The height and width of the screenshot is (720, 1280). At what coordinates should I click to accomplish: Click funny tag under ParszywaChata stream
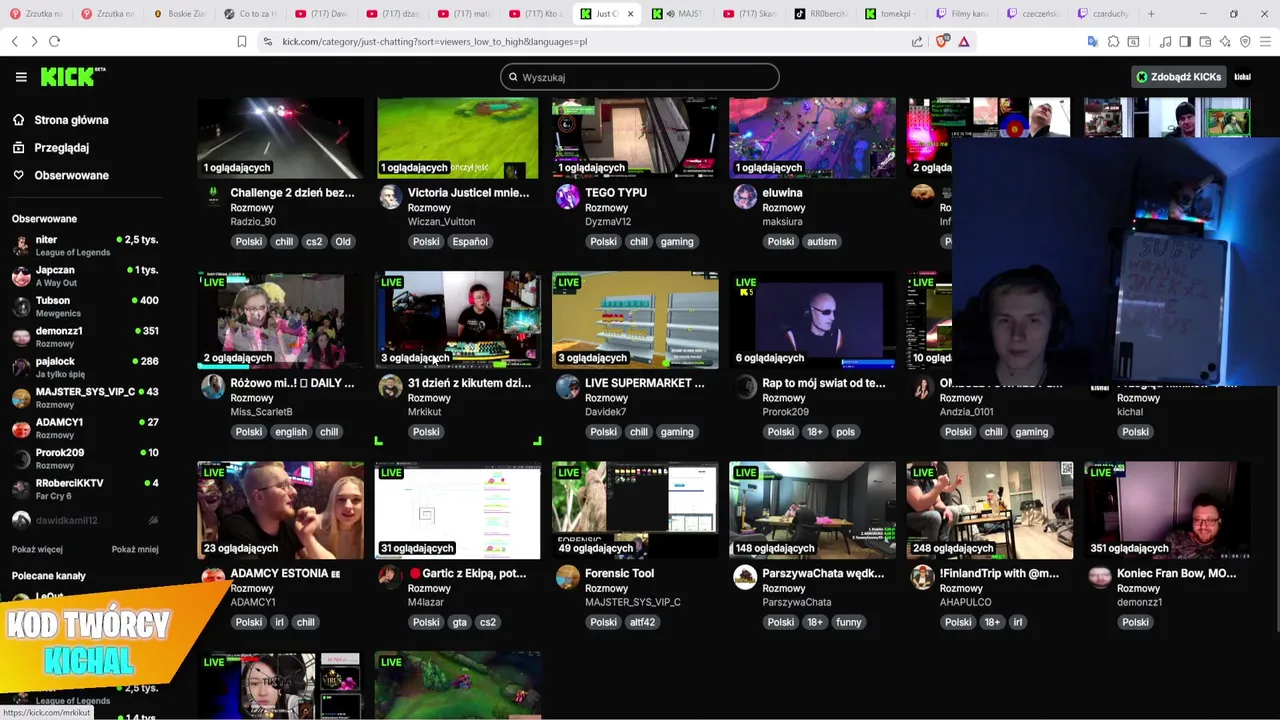(848, 622)
